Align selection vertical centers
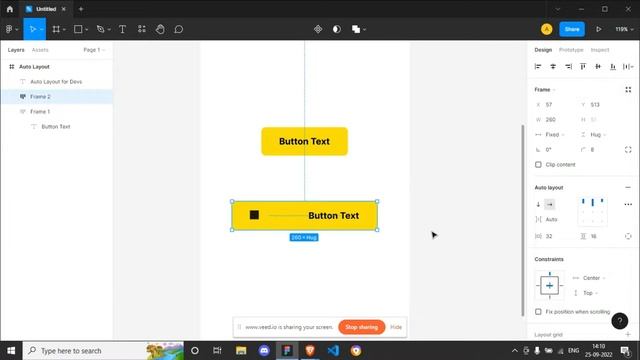Screen dimensions: 640x360 (598, 67)
